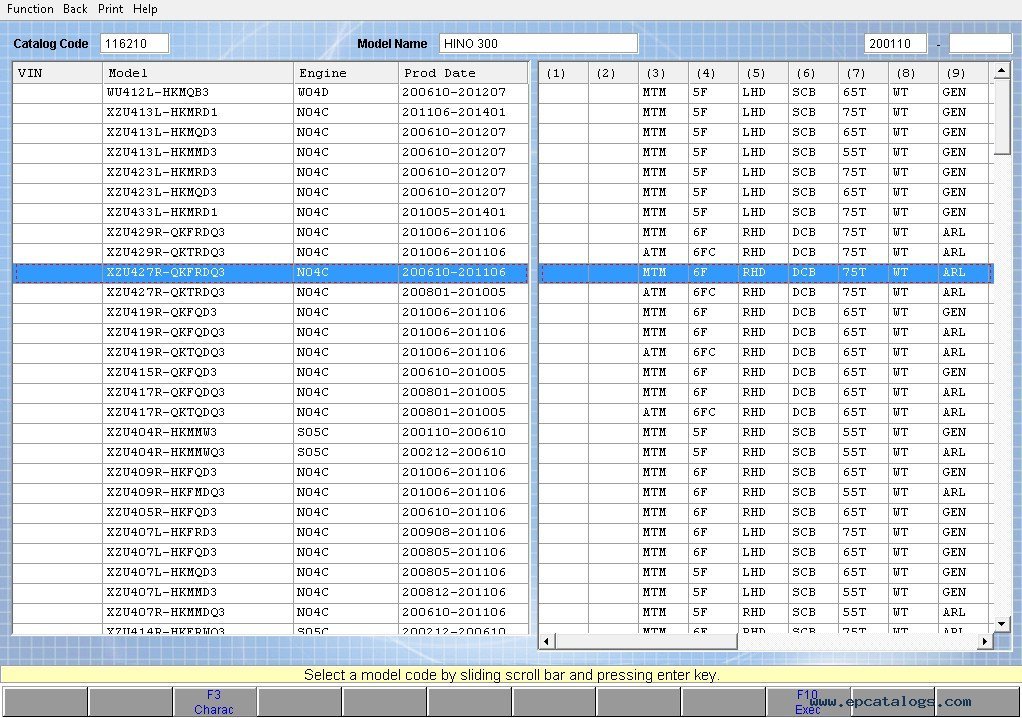Open the Help menu

(x=145, y=9)
